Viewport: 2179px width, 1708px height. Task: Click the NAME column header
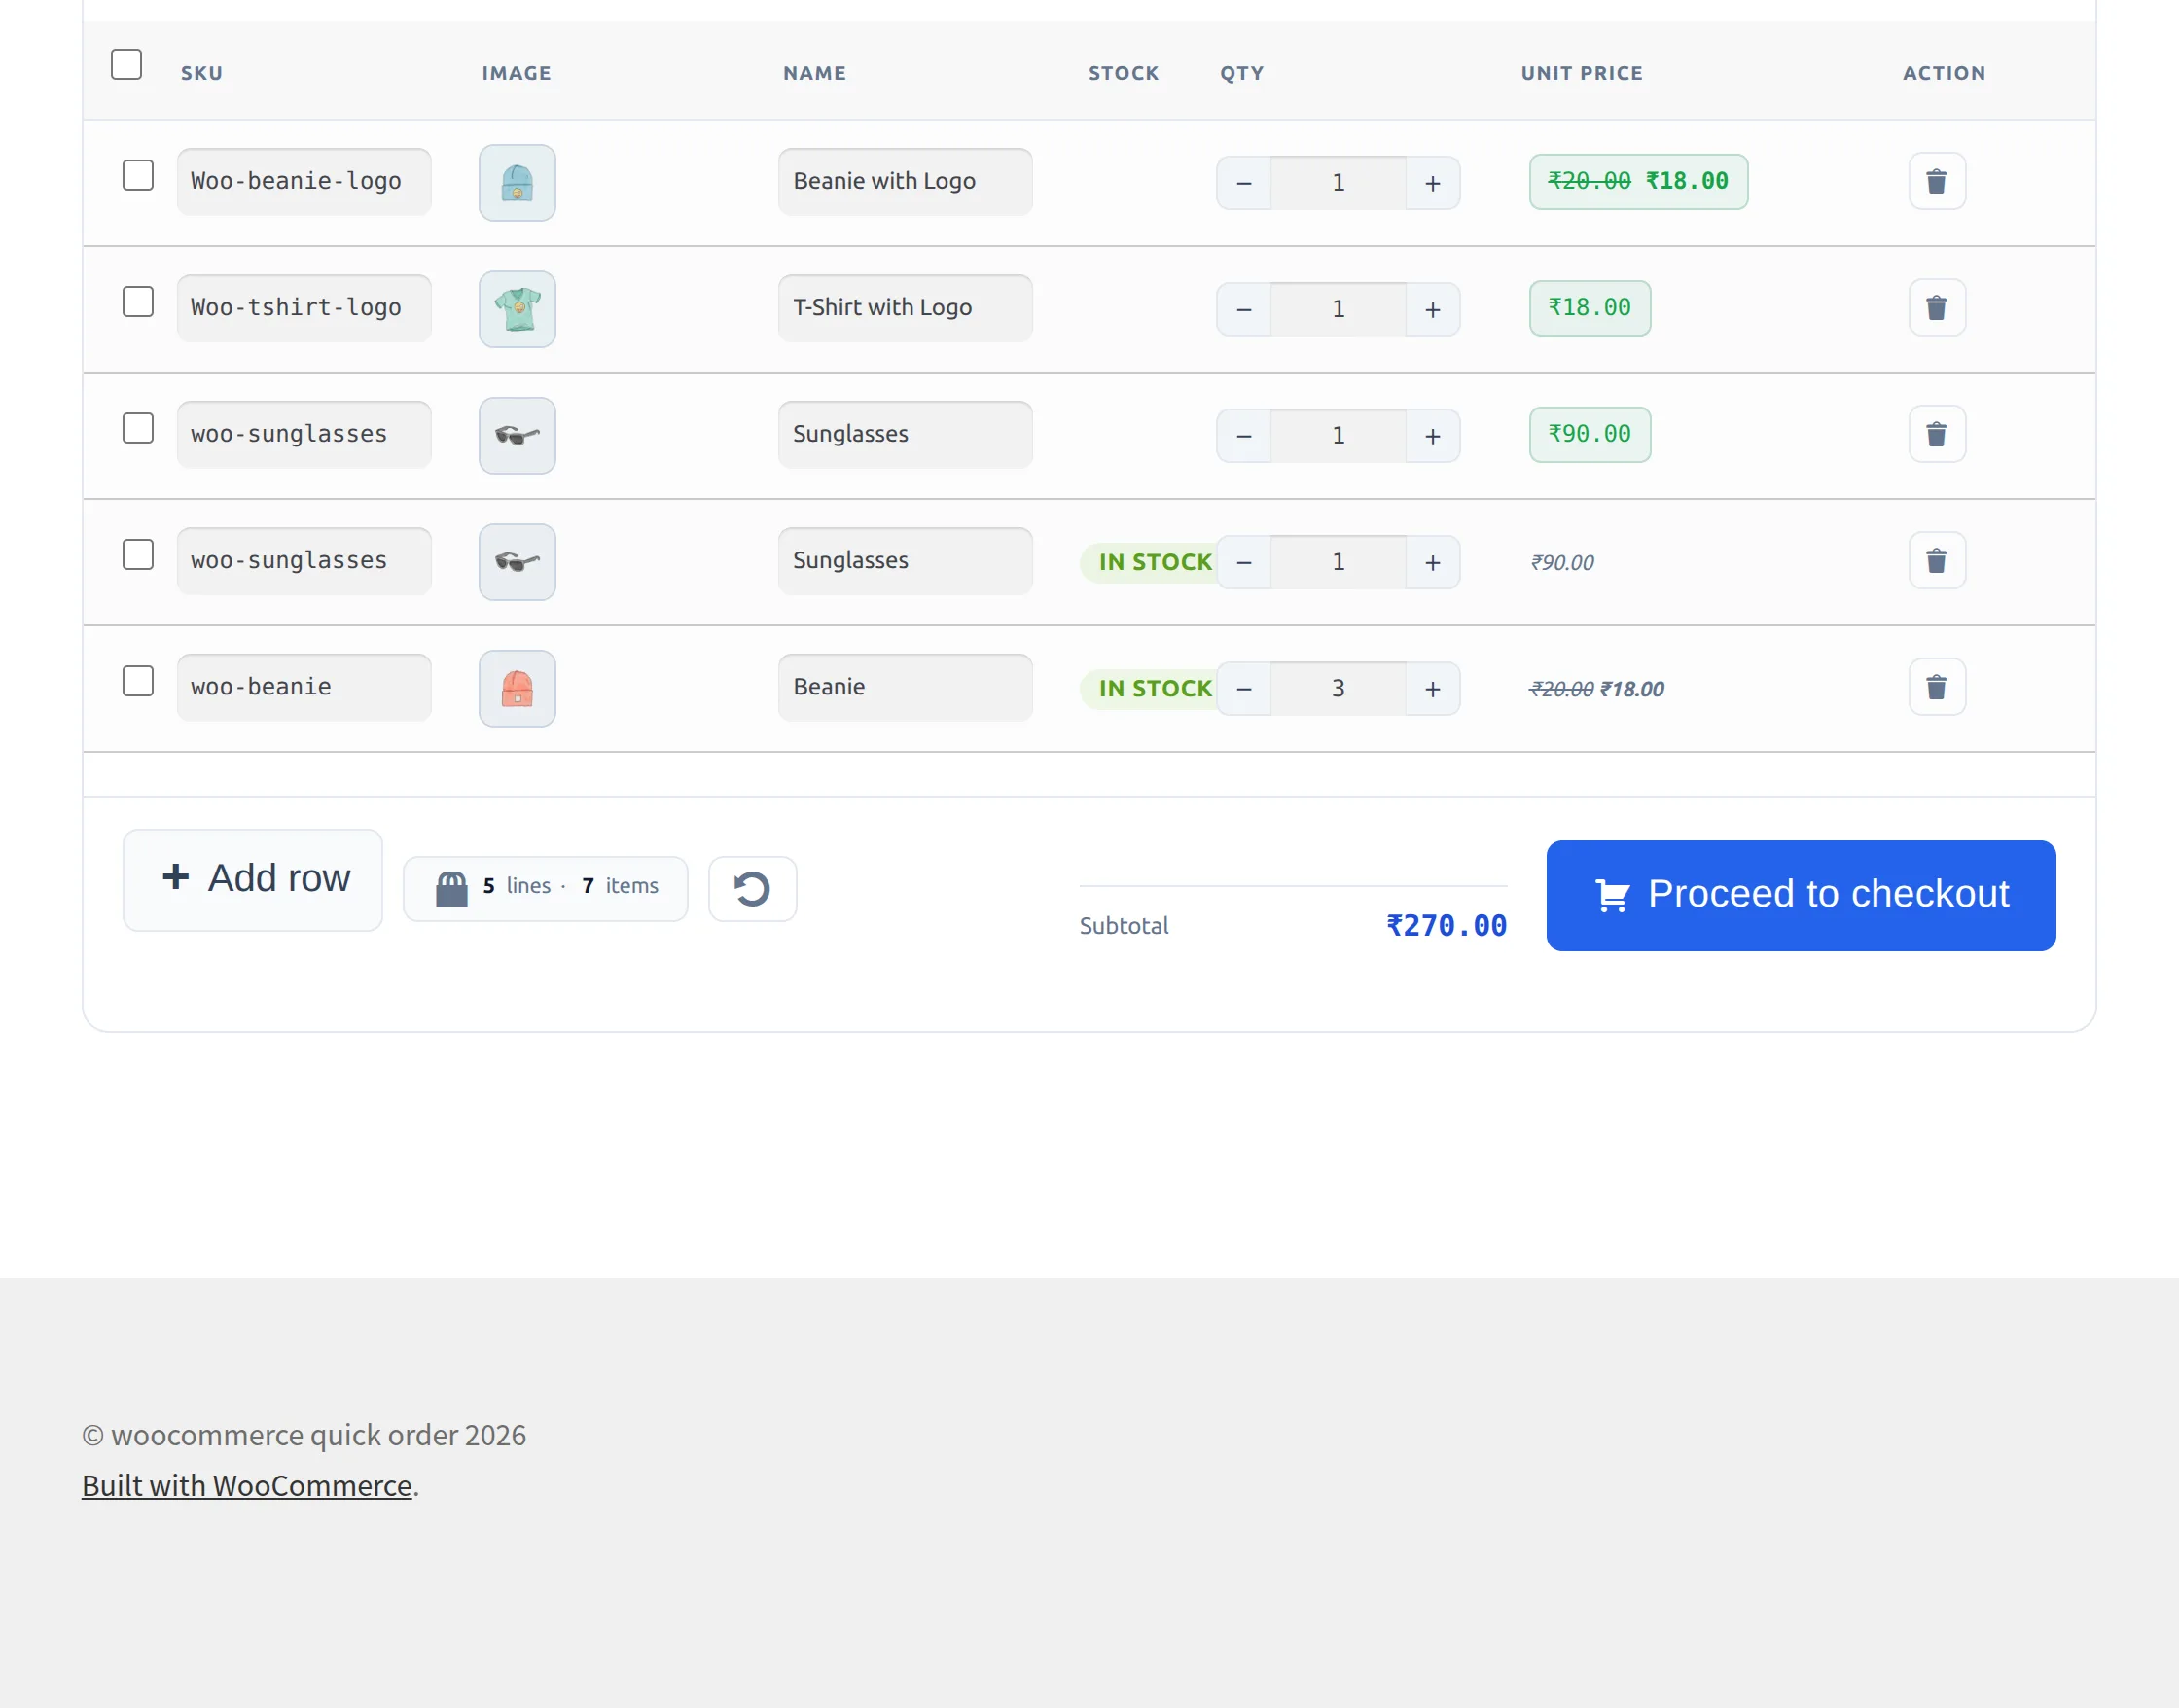814,73
